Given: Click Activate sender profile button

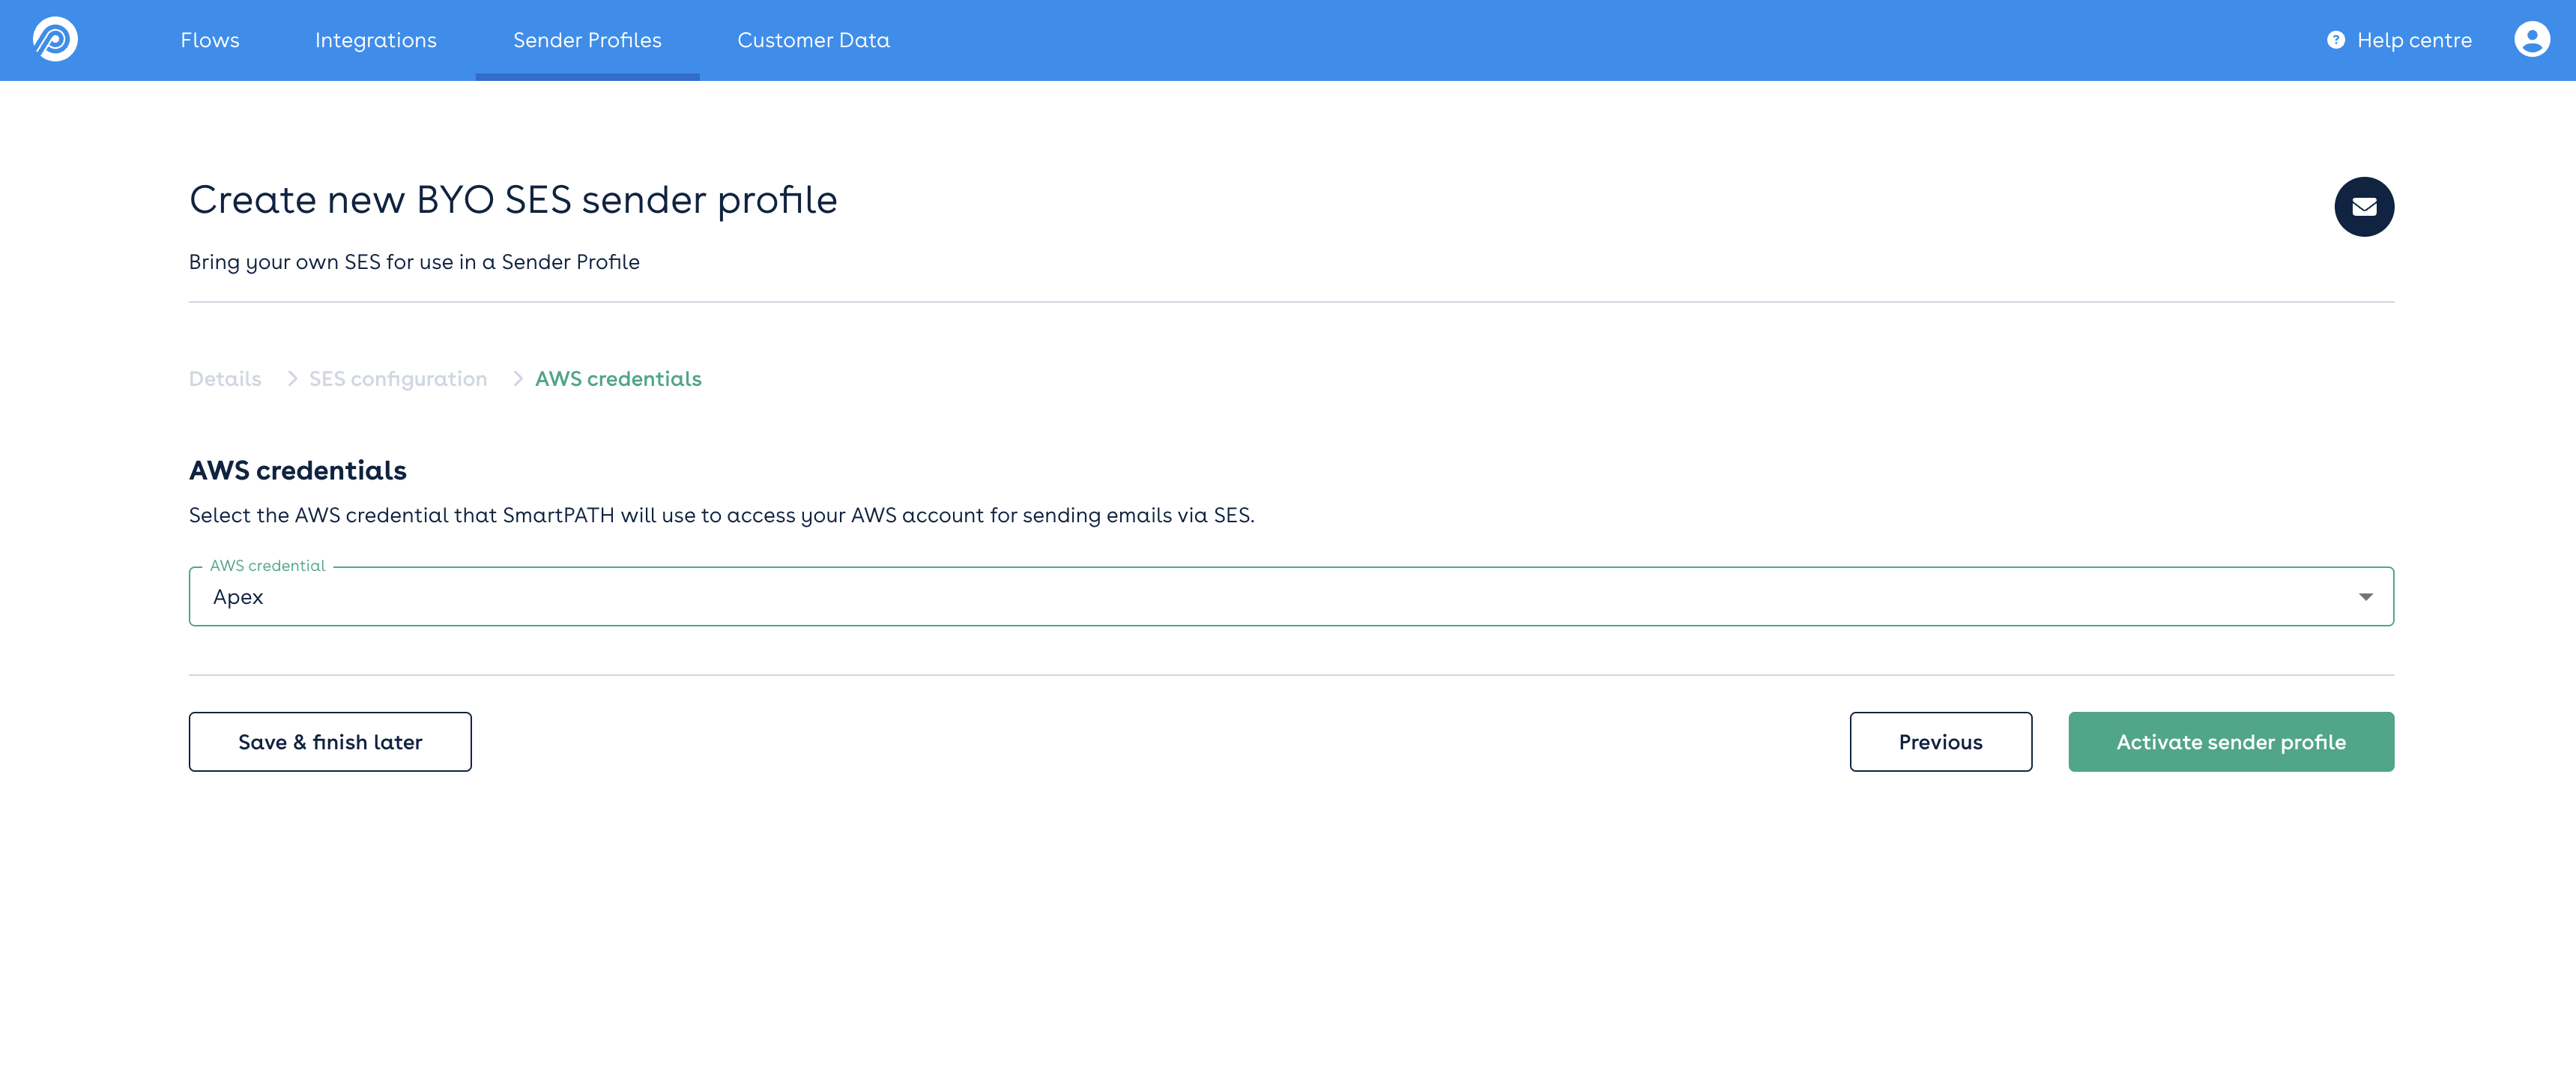Looking at the screenshot, I should pos(2230,742).
